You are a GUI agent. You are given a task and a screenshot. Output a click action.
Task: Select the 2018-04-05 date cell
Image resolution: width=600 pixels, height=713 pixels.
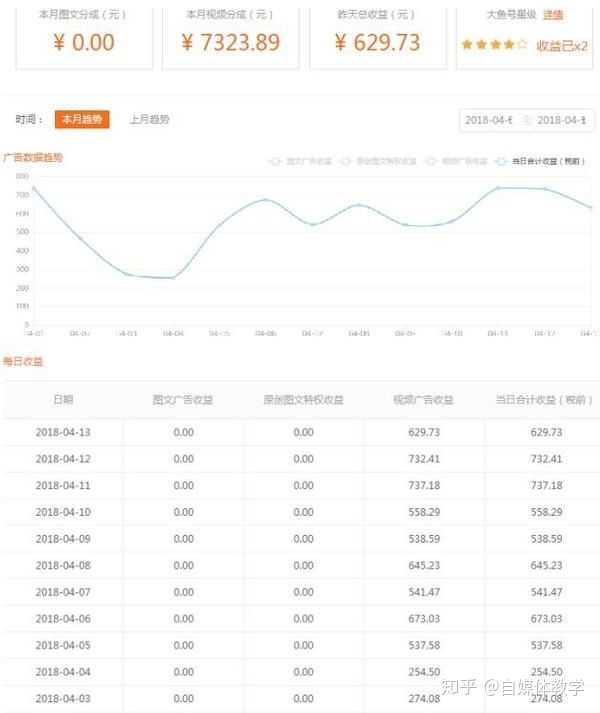(63, 645)
